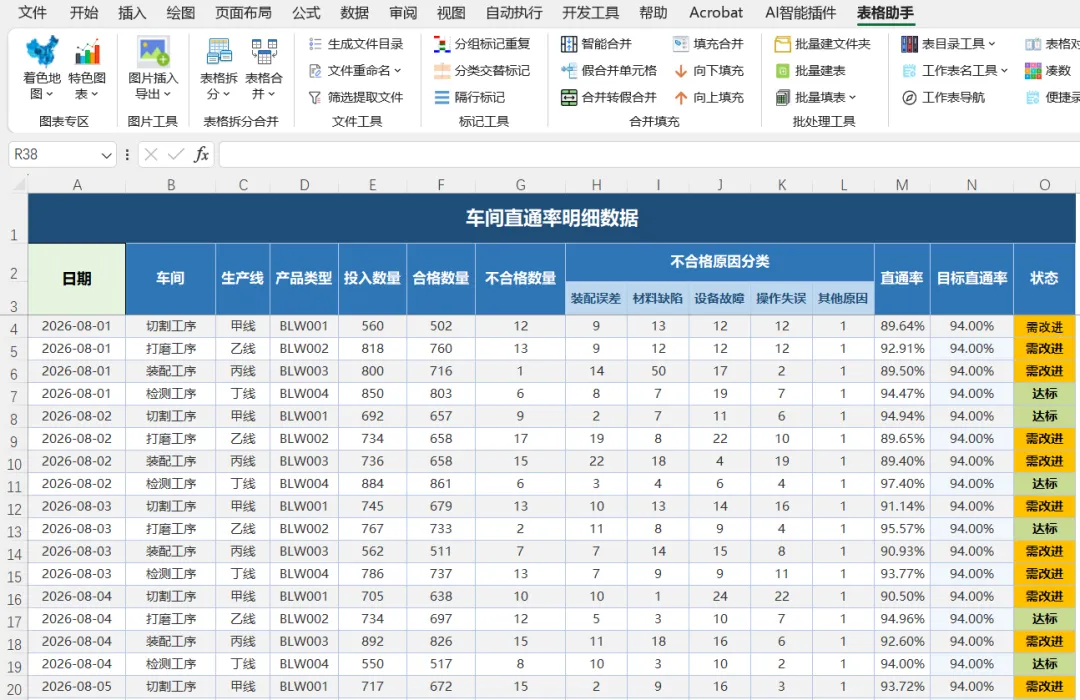Expand 表格拆分 dropdown chevron

[227, 94]
